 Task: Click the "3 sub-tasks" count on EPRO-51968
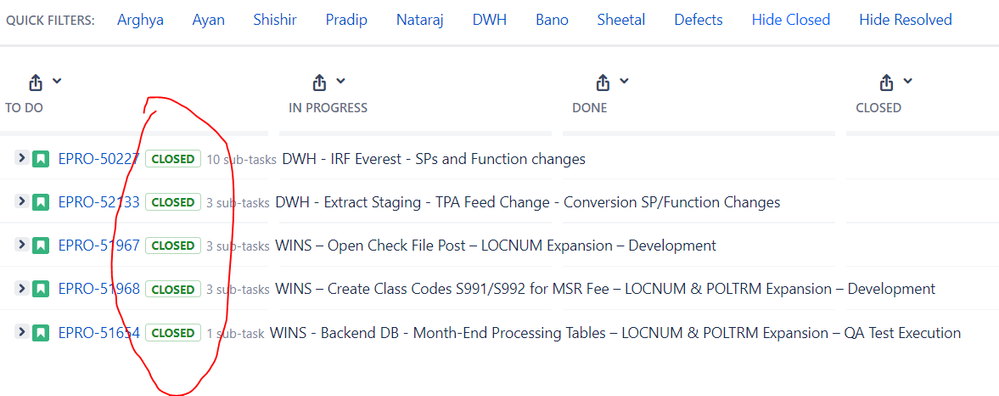(238, 290)
